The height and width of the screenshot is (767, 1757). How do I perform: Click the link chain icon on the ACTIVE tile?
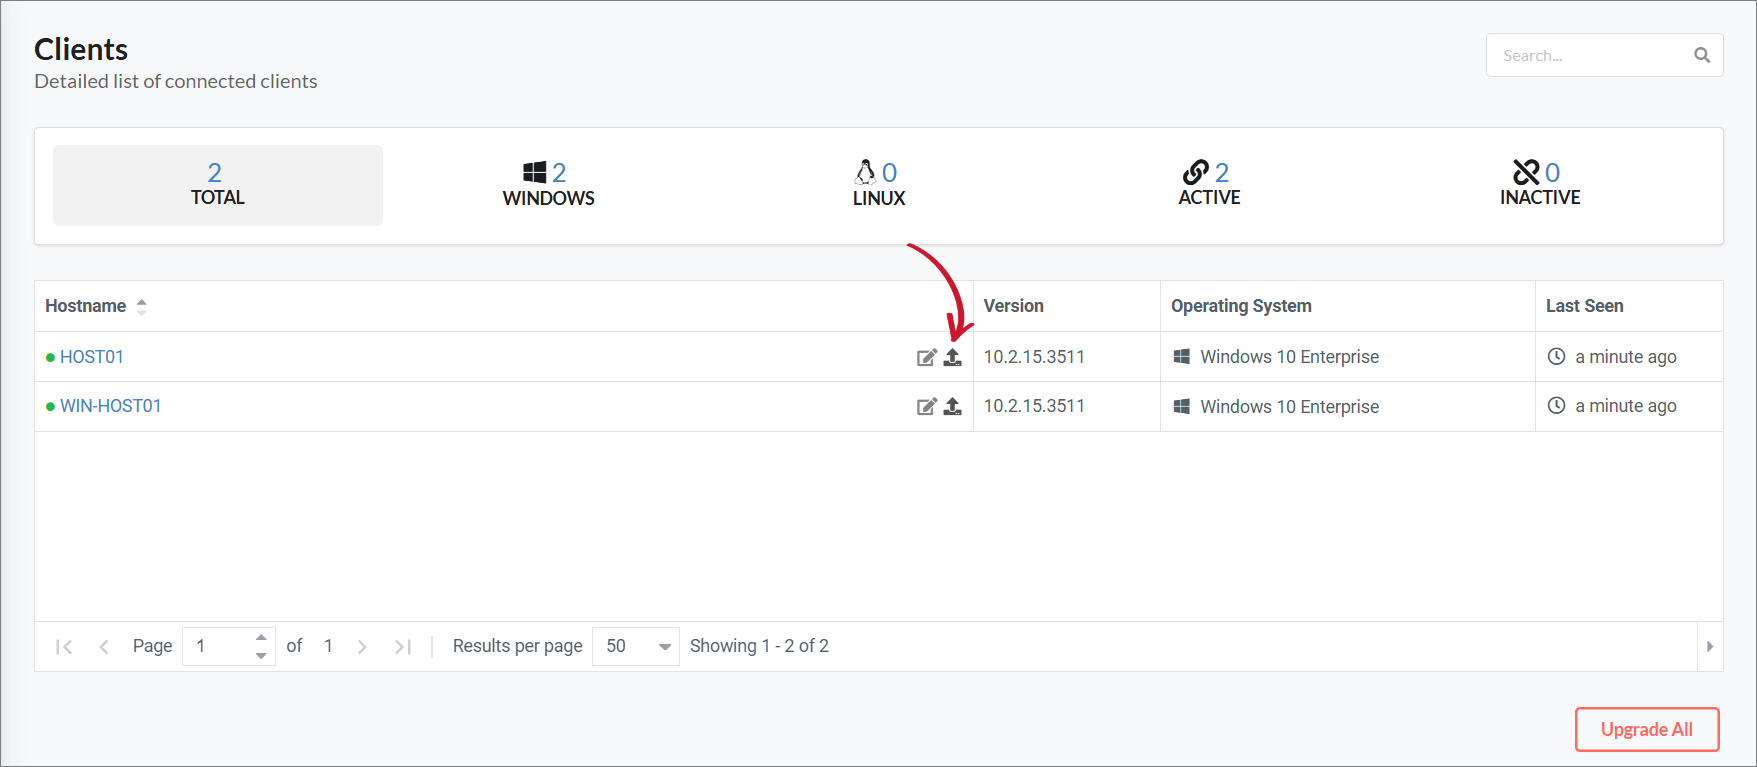[1195, 172]
